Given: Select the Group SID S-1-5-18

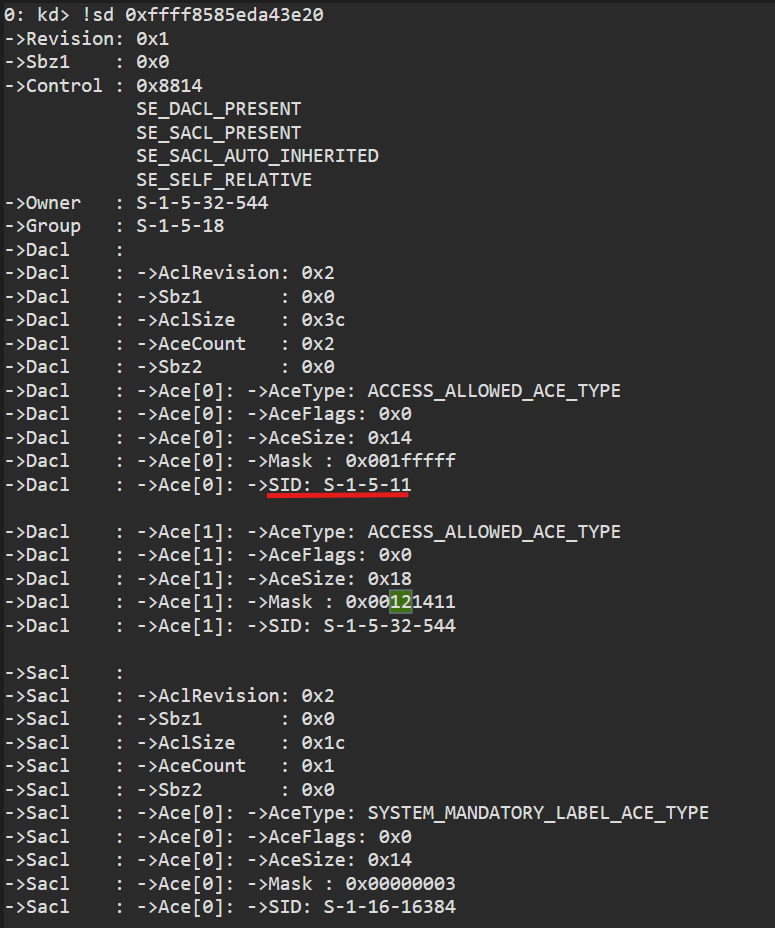Looking at the screenshot, I should pyautogui.click(x=181, y=226).
